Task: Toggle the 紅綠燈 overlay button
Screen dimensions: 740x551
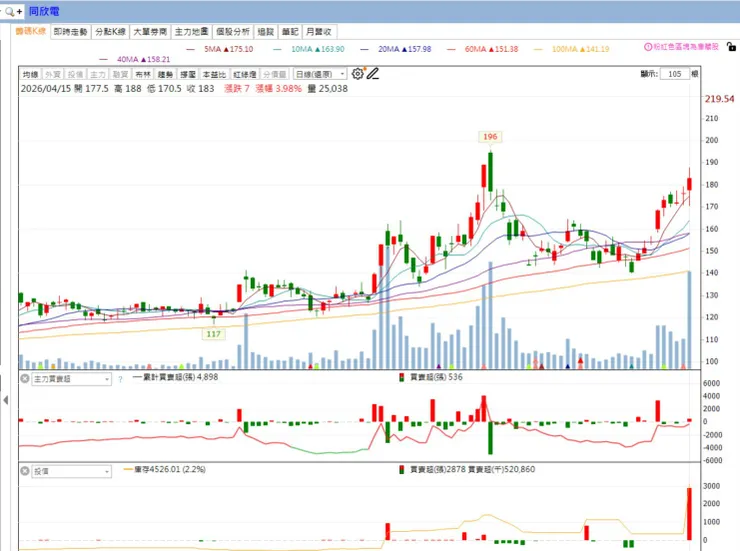Action: tap(245, 75)
